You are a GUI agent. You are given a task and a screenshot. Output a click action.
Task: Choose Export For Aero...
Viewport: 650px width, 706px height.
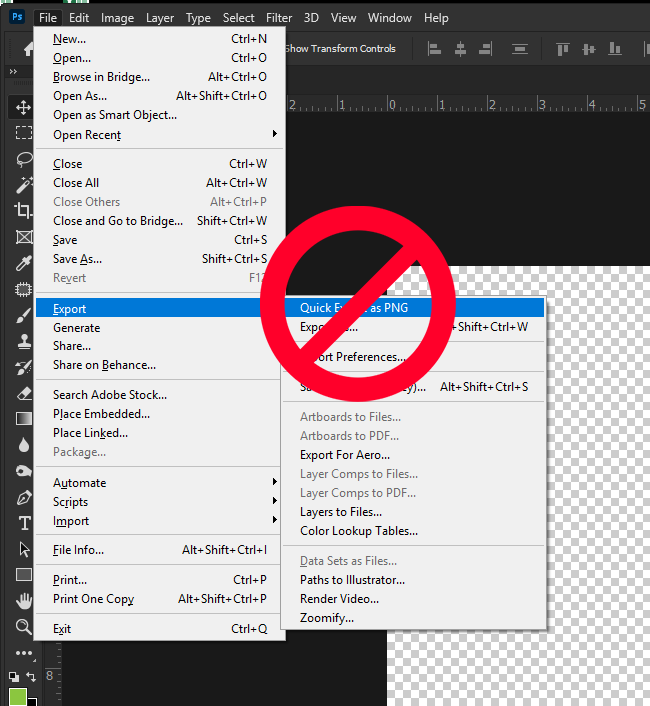pyautogui.click(x=413, y=455)
